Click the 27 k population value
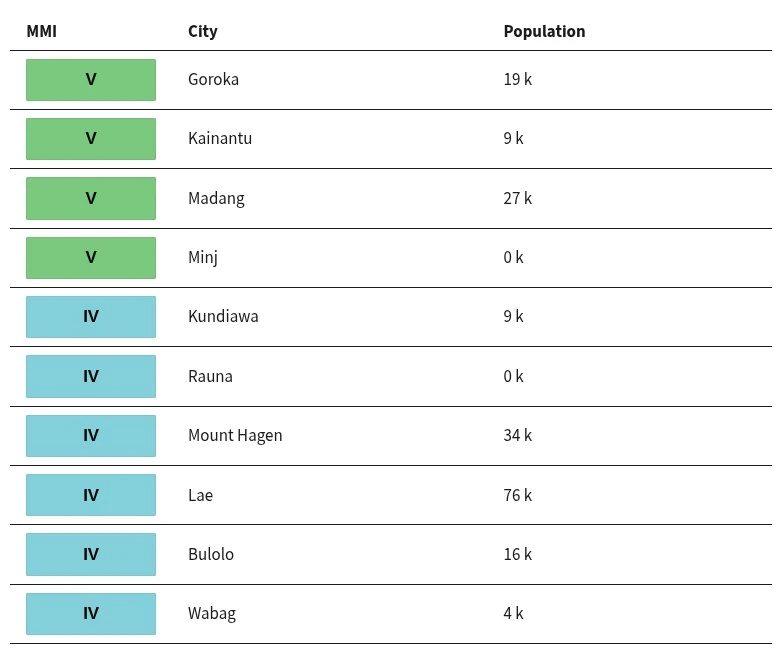Screen dimensions: 779x656 [518, 198]
